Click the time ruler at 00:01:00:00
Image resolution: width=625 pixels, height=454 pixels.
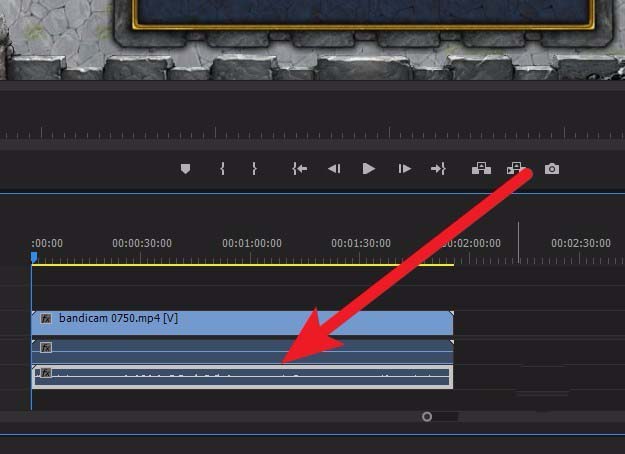tap(252, 244)
